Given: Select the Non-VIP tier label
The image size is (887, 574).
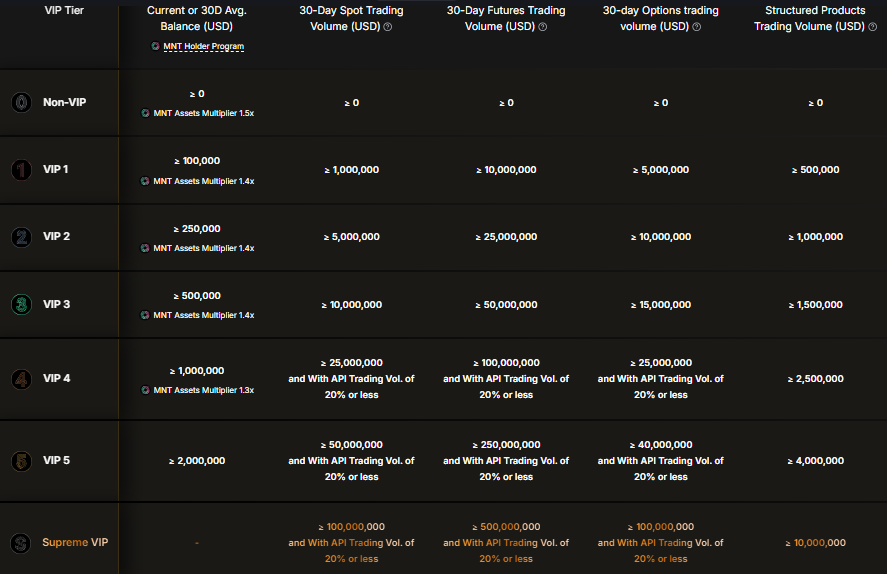Looking at the screenshot, I should 64,102.
